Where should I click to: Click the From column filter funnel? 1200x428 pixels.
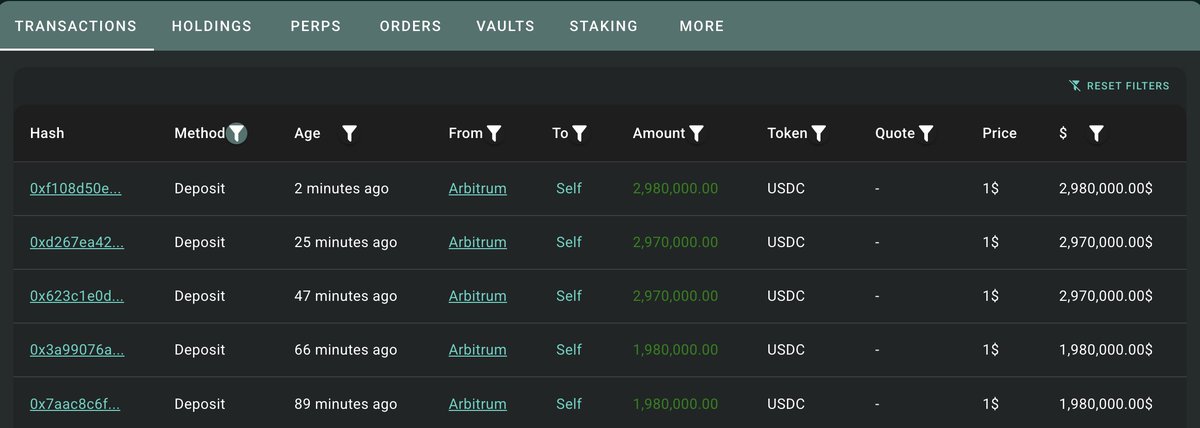pos(494,133)
